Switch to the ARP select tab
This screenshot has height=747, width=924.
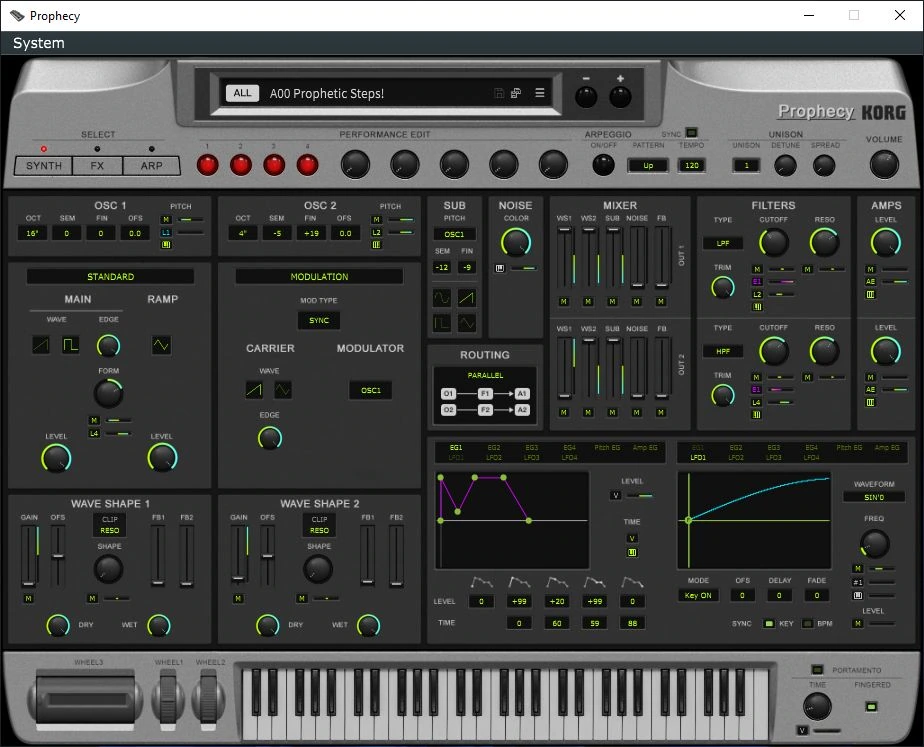151,166
